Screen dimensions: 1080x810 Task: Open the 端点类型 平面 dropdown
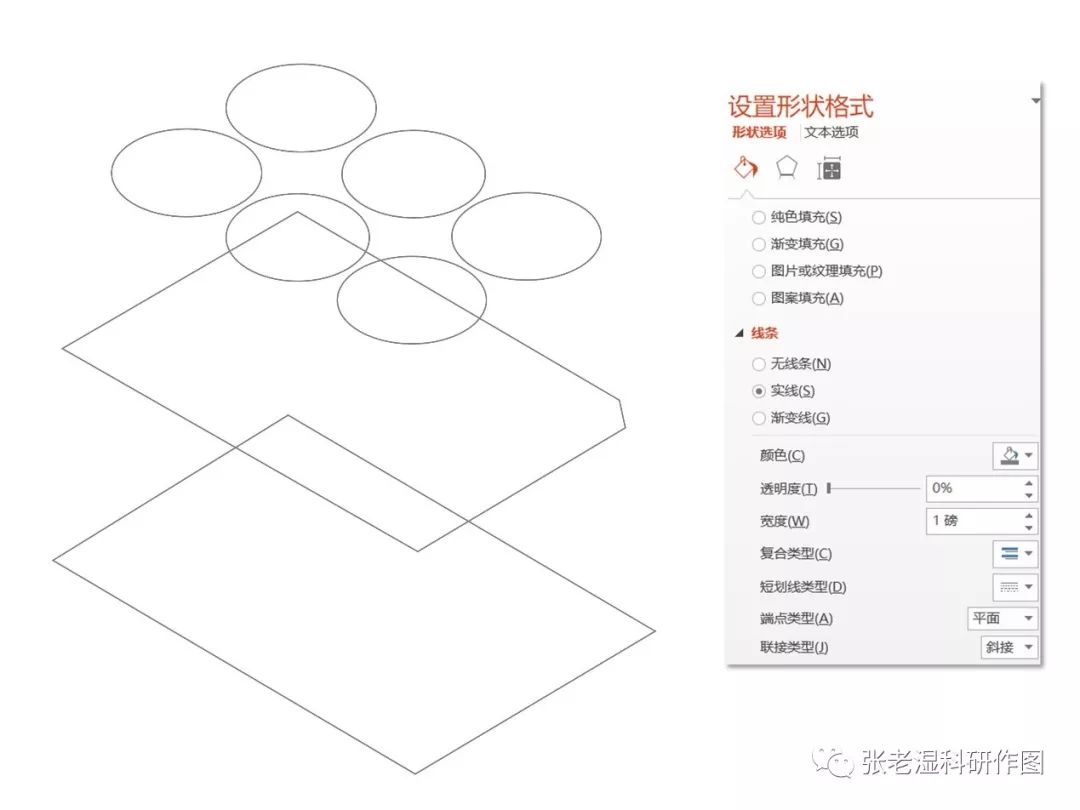(x=1003, y=618)
